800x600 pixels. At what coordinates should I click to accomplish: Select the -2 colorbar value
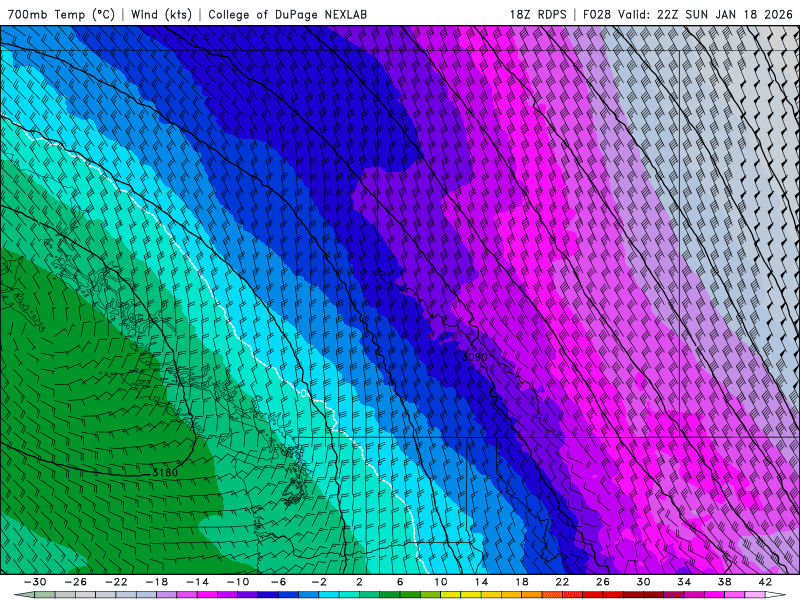pos(318,582)
